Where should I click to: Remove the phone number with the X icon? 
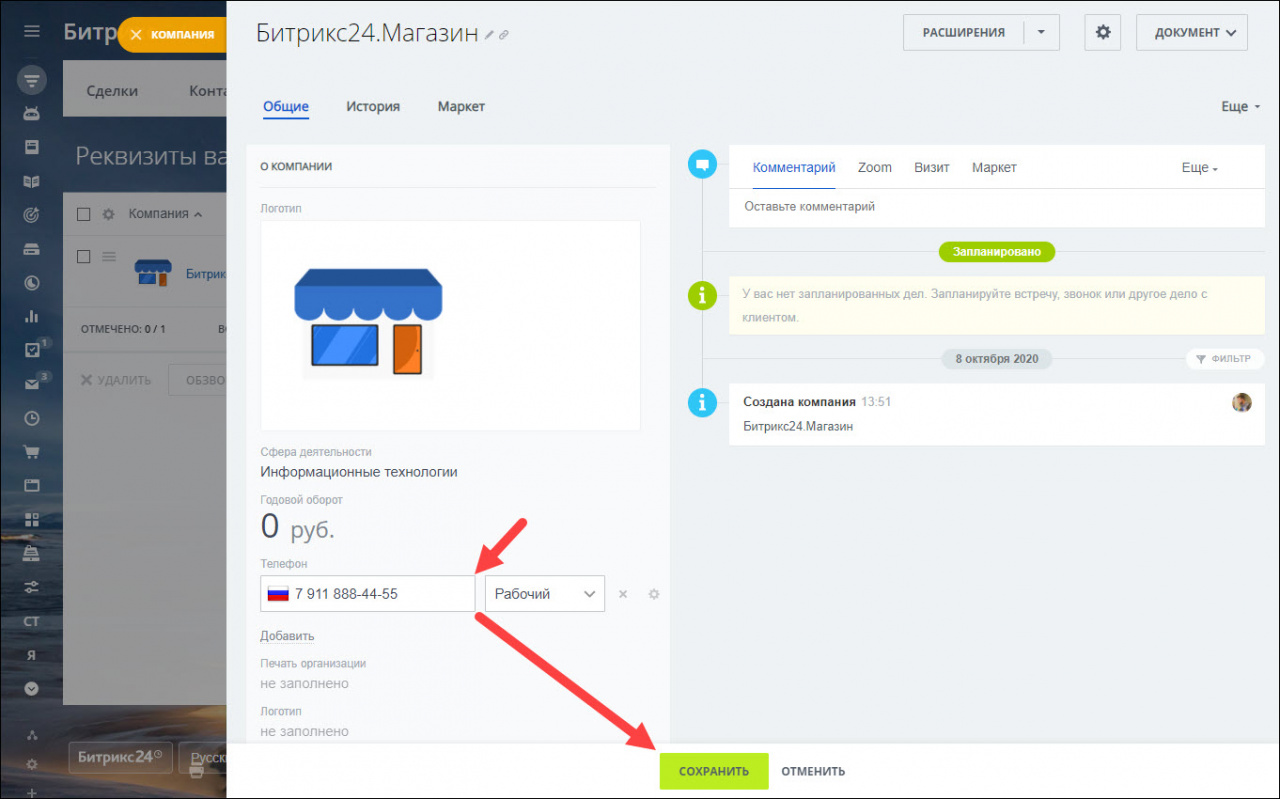click(x=622, y=594)
